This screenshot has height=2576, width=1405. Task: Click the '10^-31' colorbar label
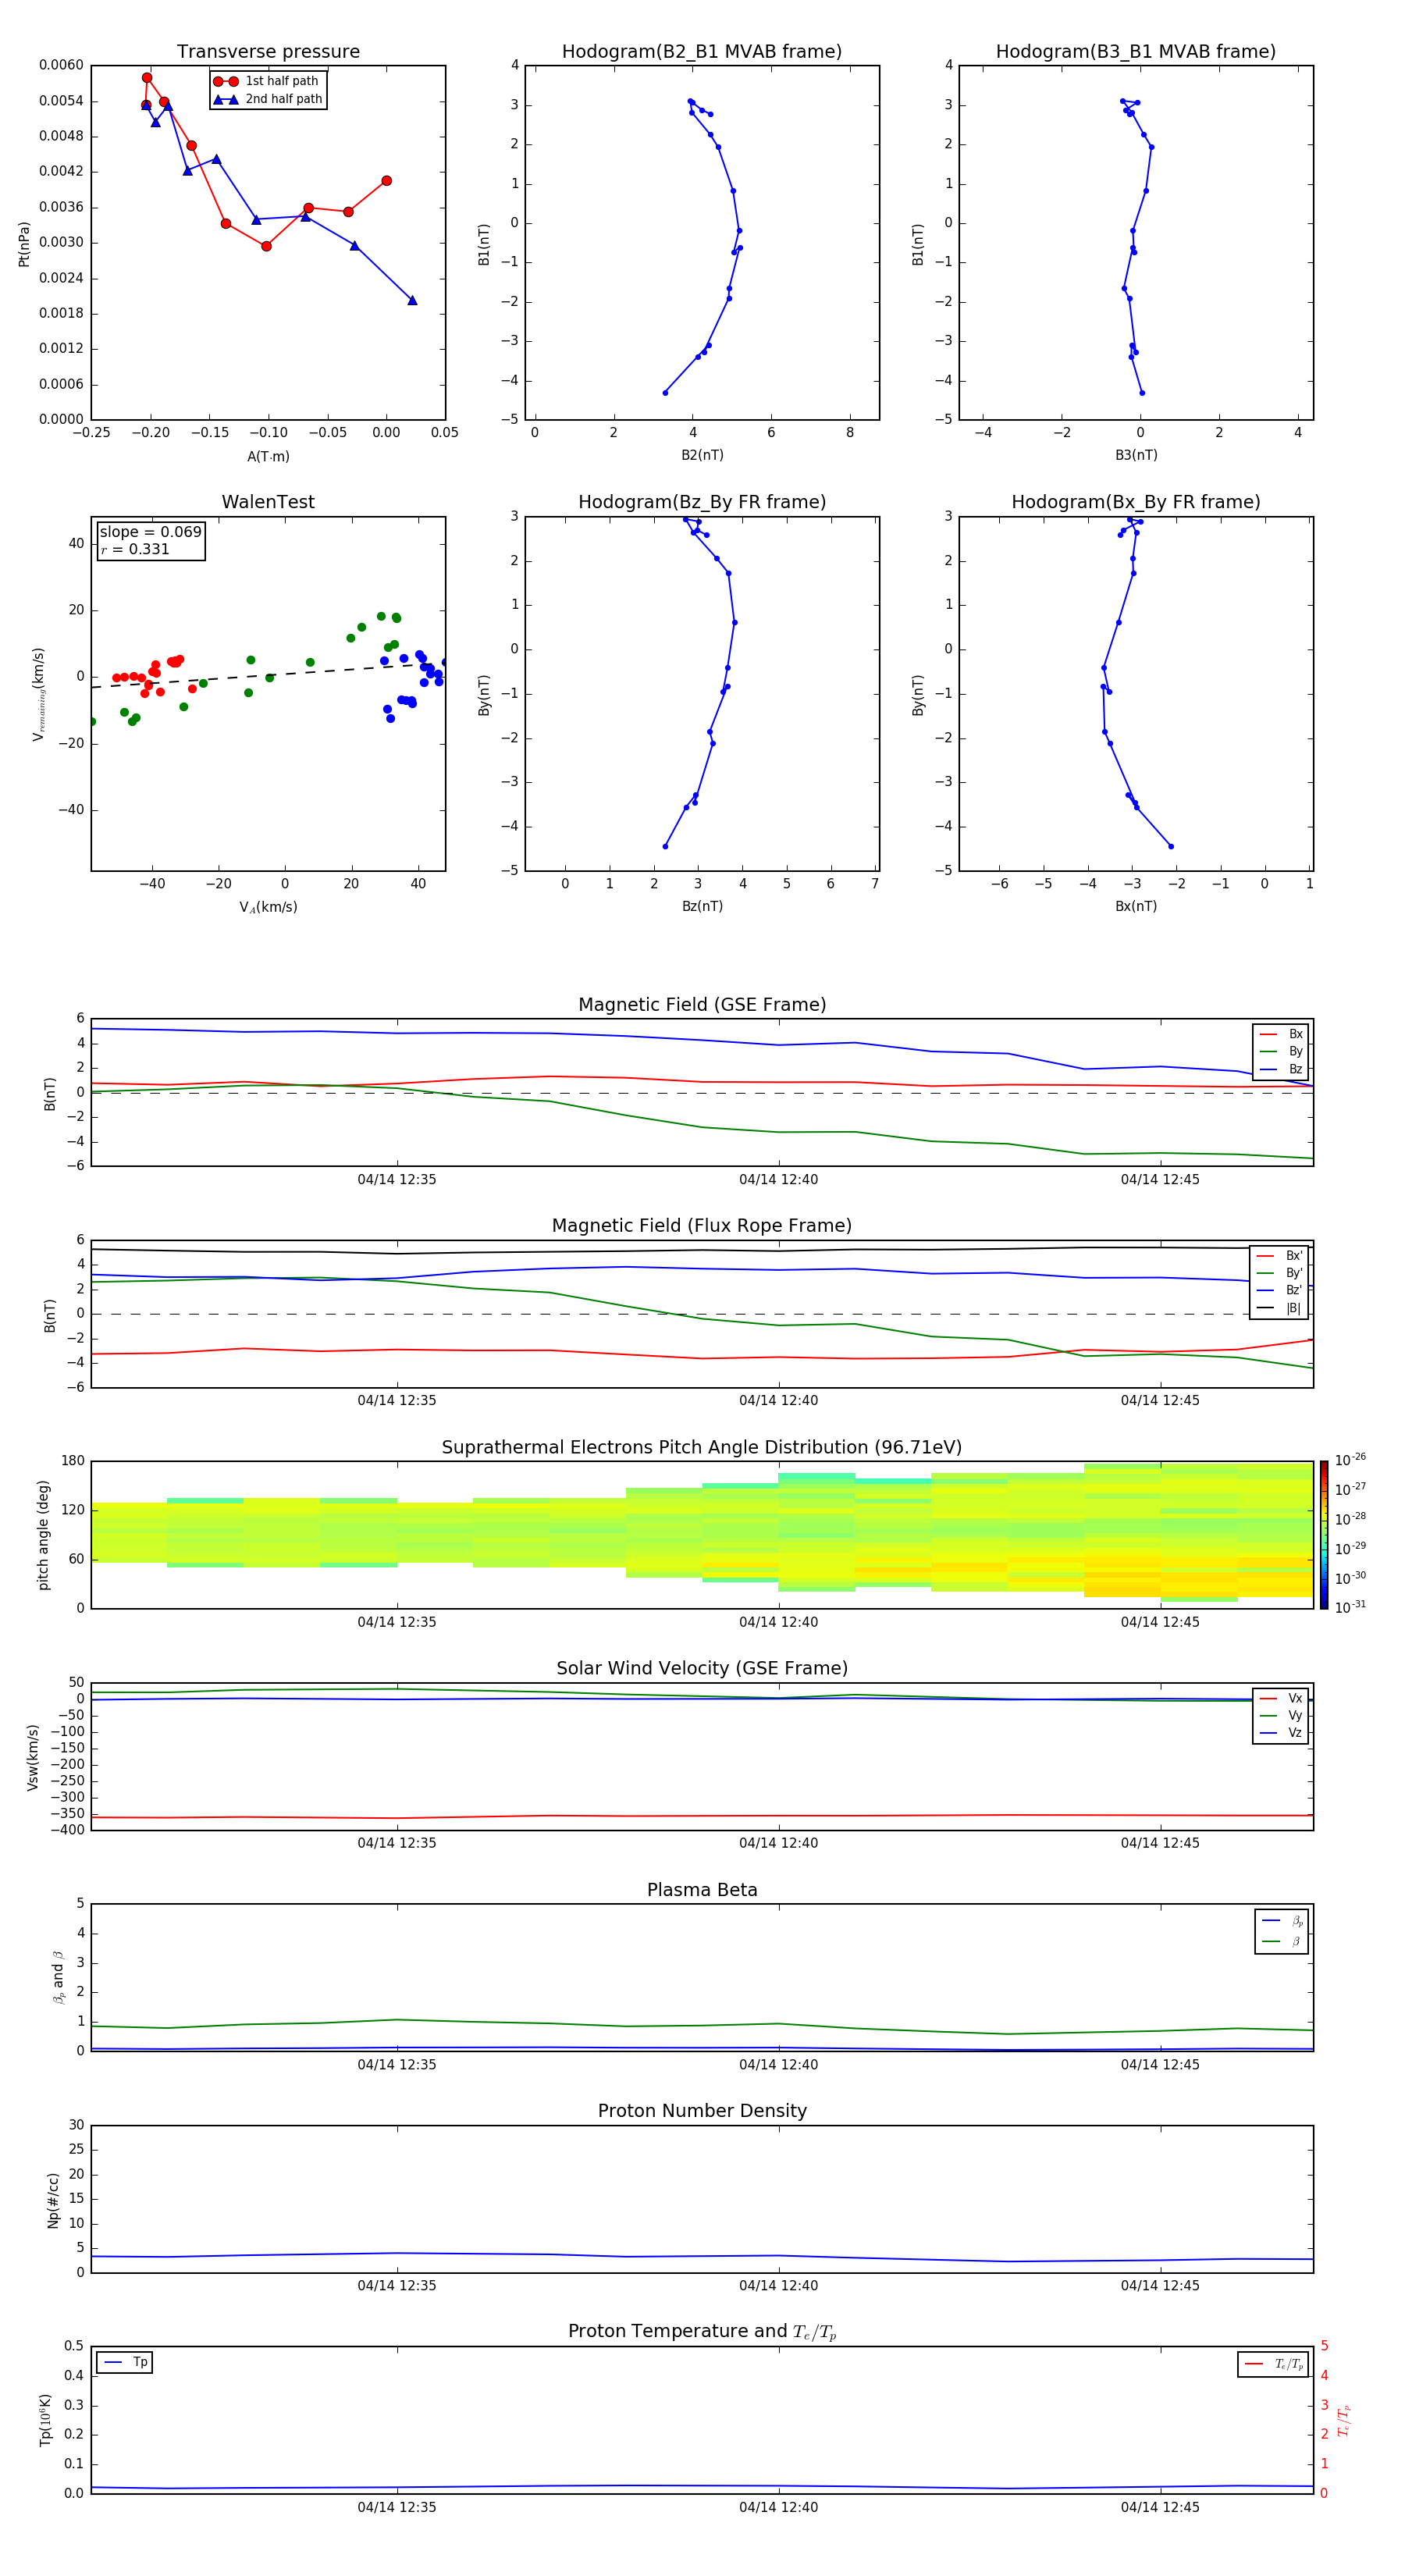pos(1350,1607)
